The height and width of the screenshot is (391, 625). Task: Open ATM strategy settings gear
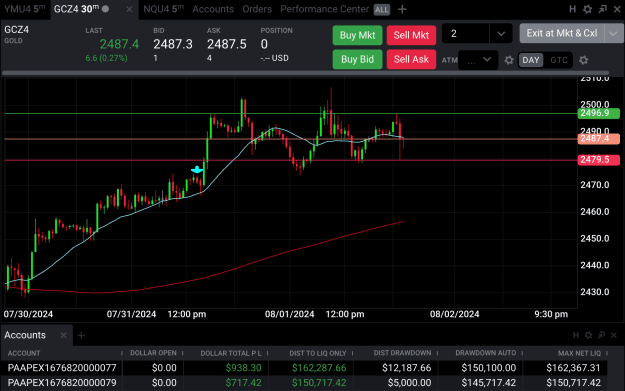tap(509, 60)
